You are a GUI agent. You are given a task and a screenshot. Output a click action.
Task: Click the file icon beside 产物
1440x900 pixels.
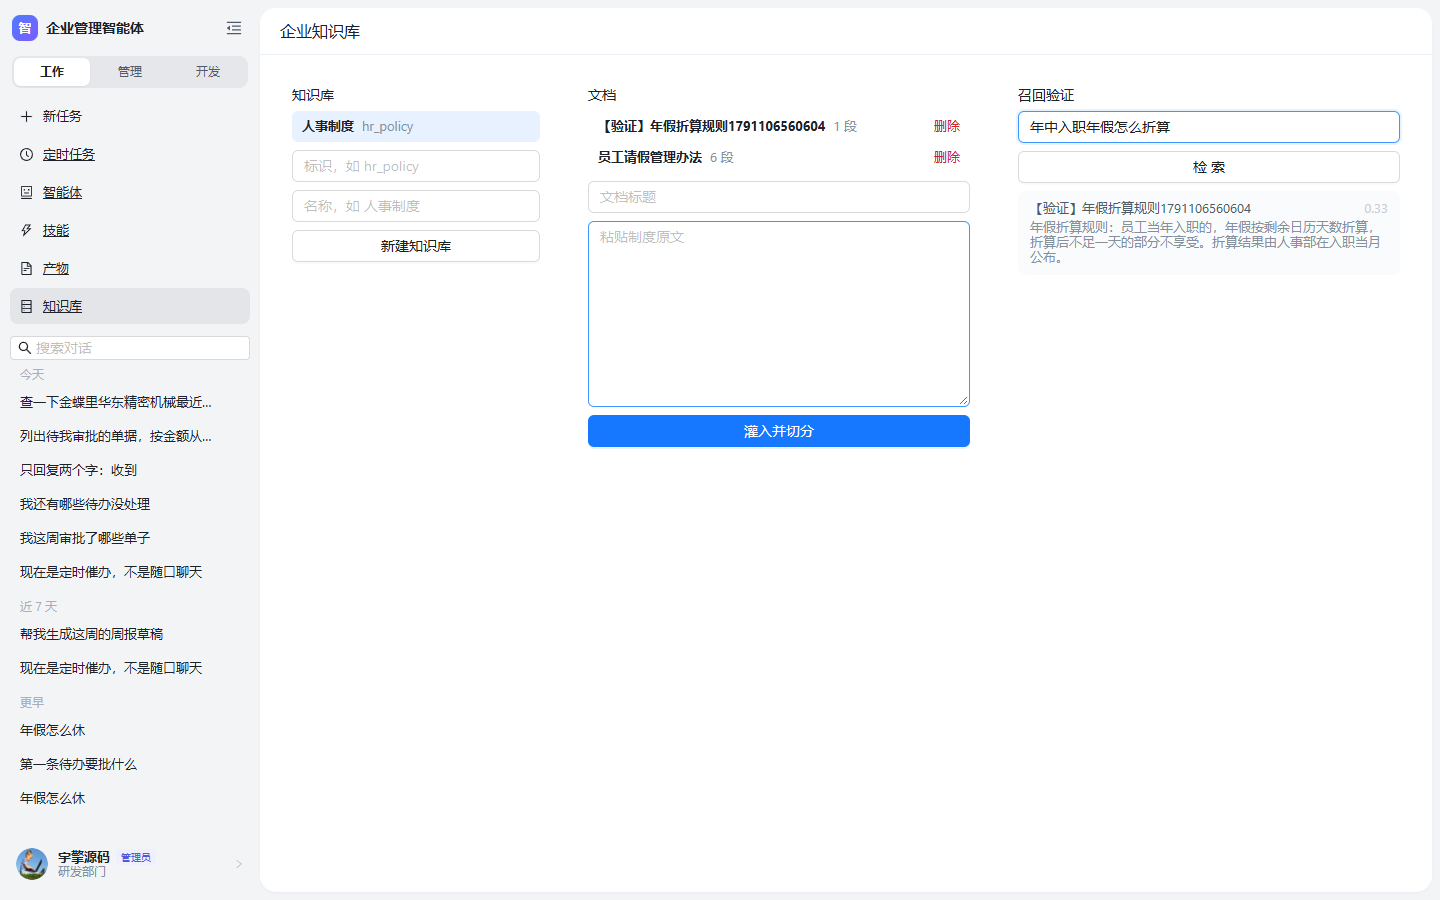coord(27,268)
